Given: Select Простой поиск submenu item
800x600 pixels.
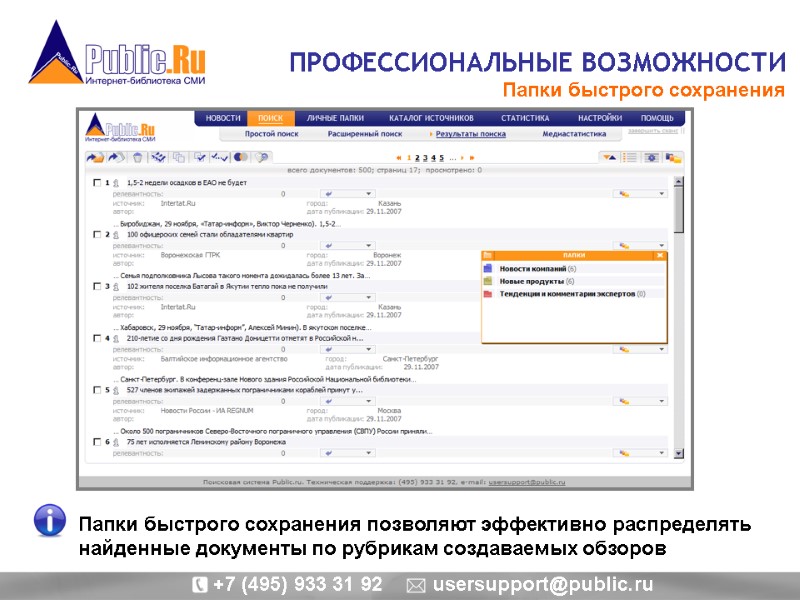Looking at the screenshot, I should click(271, 134).
